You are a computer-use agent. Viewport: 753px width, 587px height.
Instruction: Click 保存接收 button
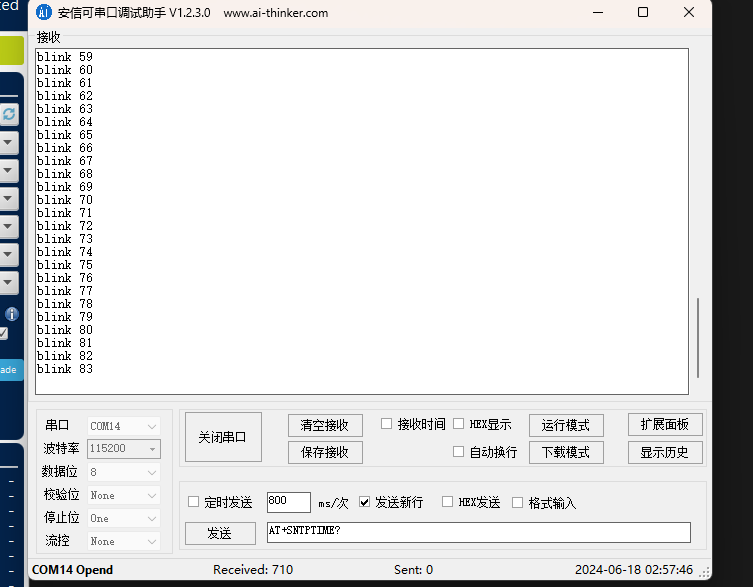tap(325, 452)
